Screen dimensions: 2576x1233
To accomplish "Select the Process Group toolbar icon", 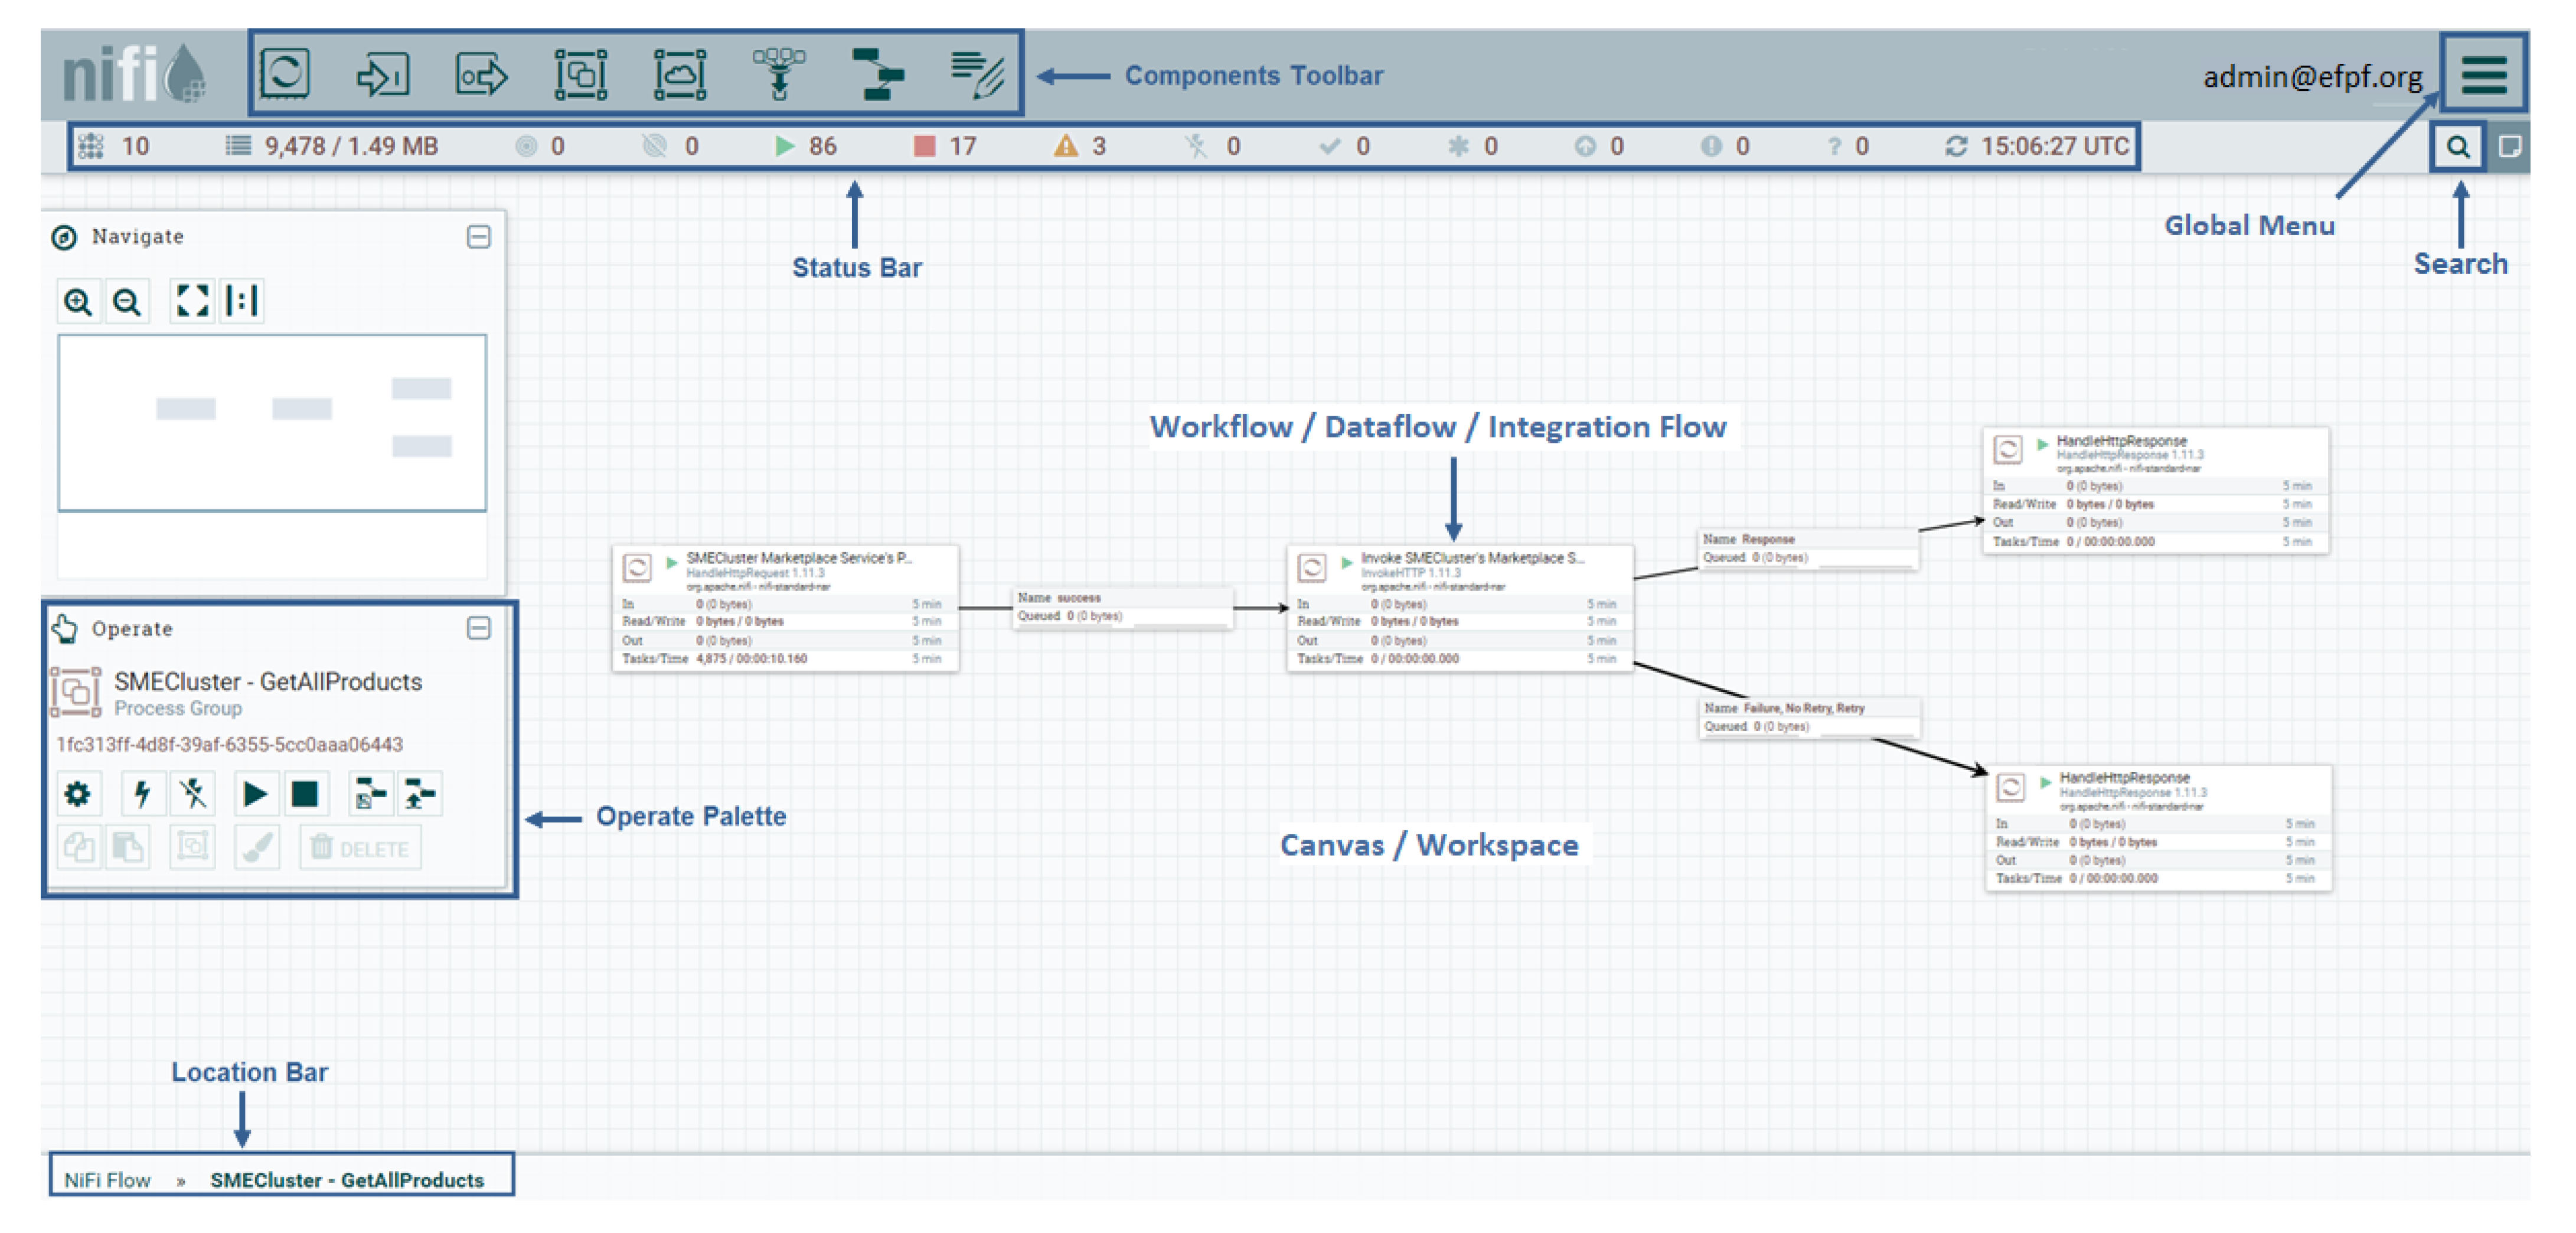I will click(581, 74).
